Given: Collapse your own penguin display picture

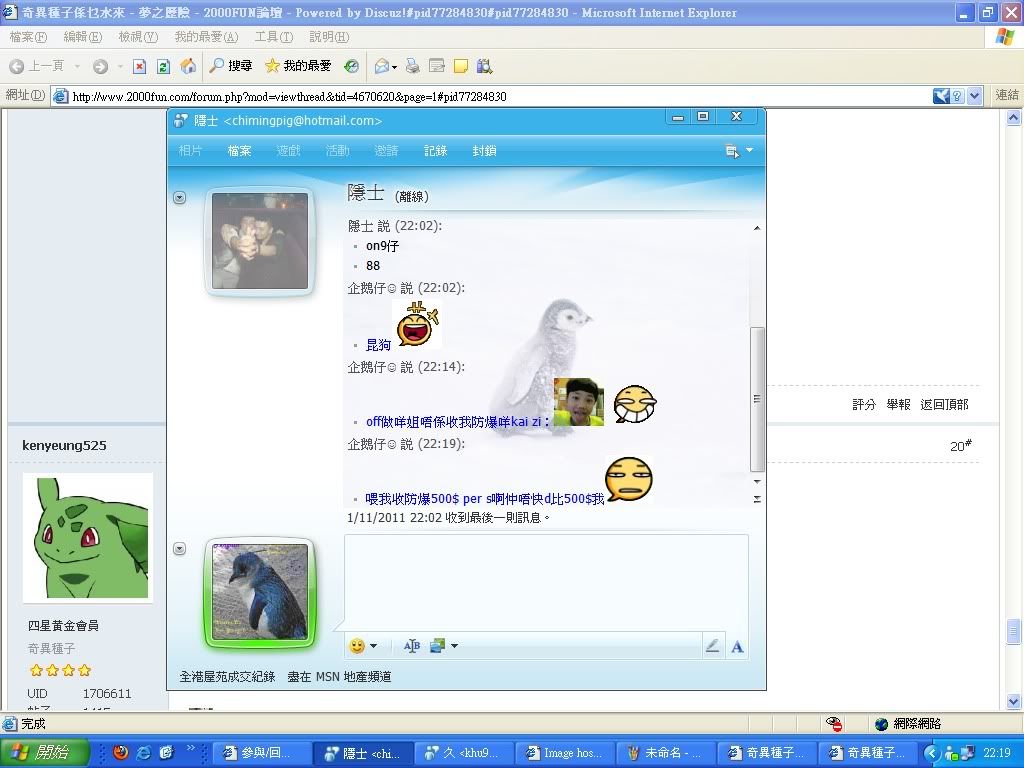Looking at the screenshot, I should pos(179,548).
